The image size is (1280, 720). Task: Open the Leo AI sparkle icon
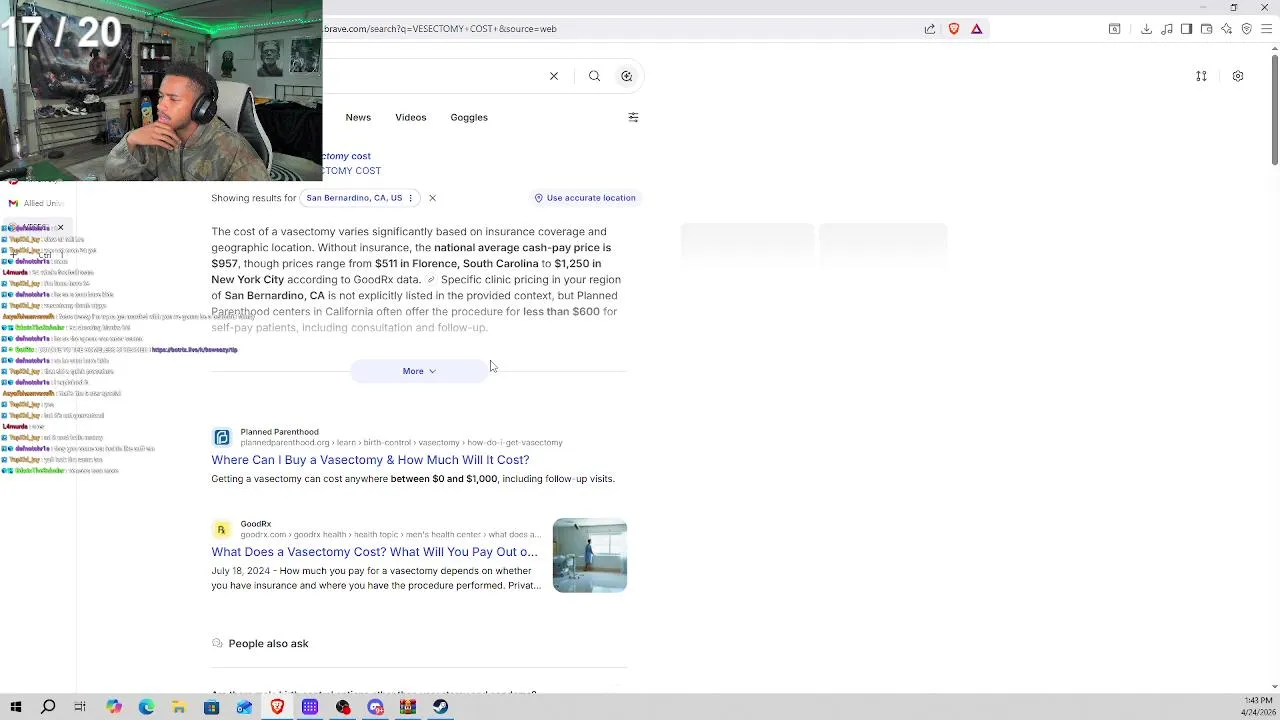(1227, 29)
